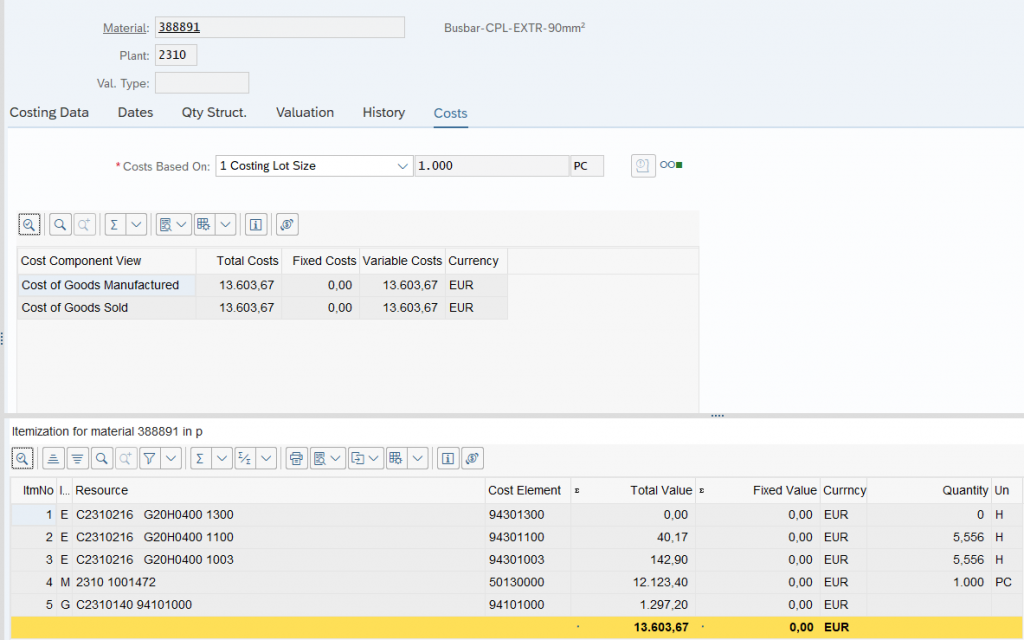Open the Costs Based On dropdown
The width and height of the screenshot is (1024, 640).
(403, 166)
